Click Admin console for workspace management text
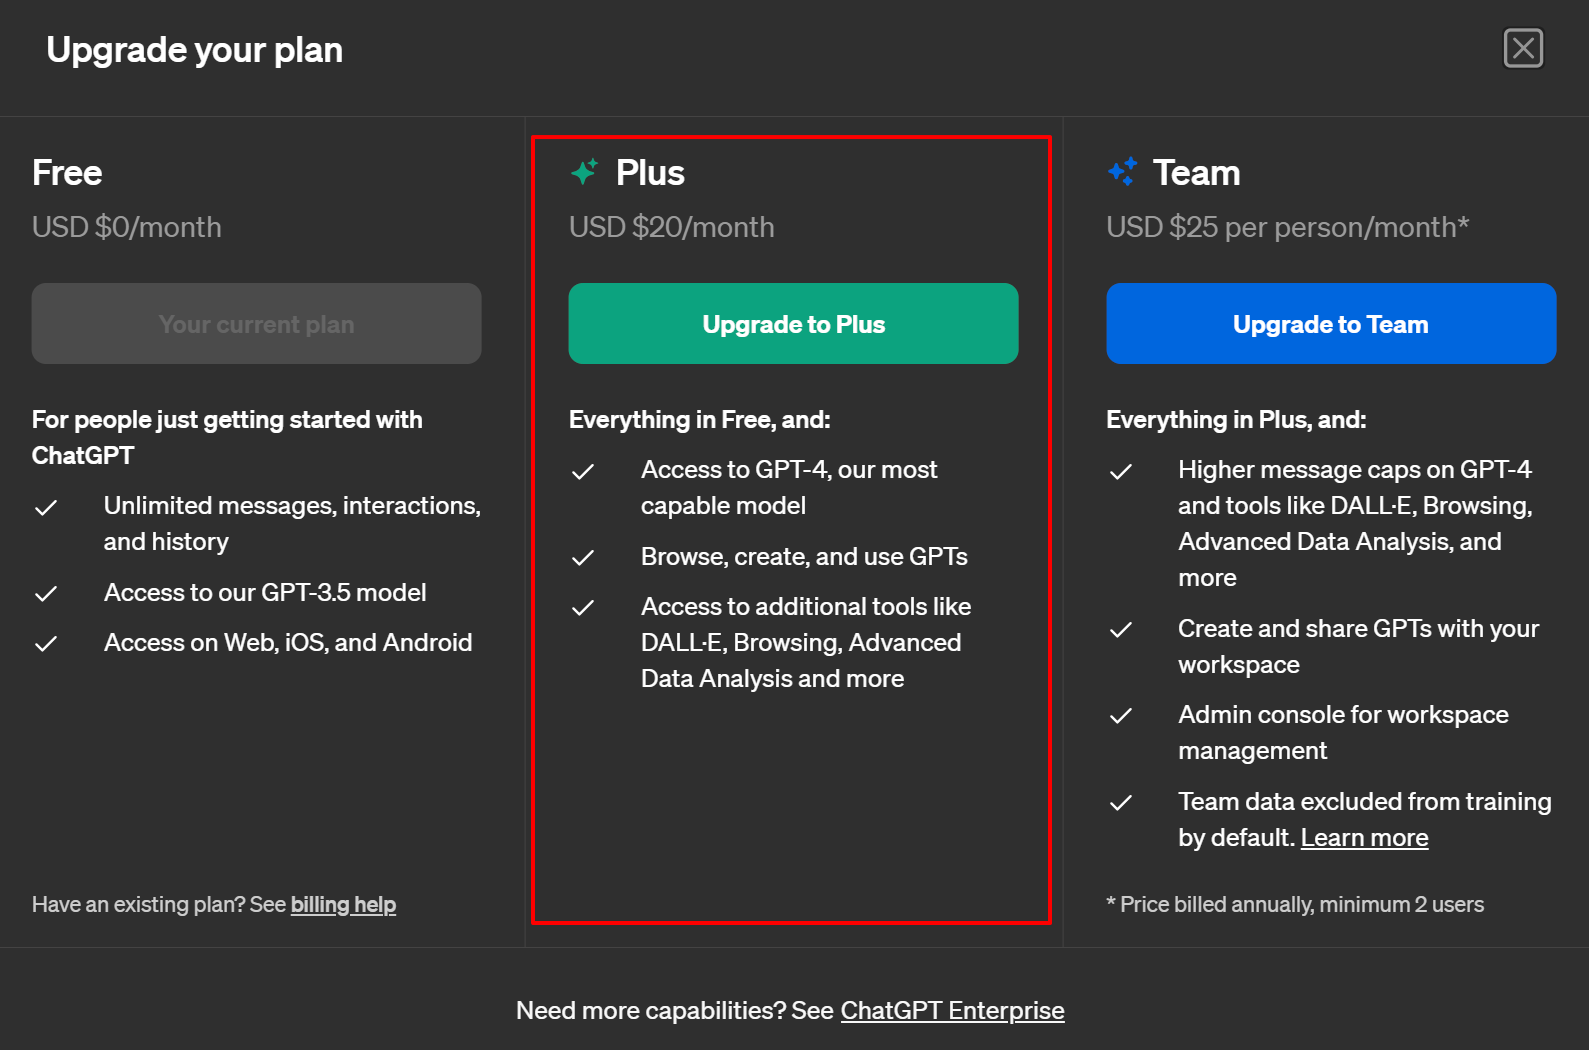This screenshot has width=1589, height=1050. pyautogui.click(x=1343, y=732)
